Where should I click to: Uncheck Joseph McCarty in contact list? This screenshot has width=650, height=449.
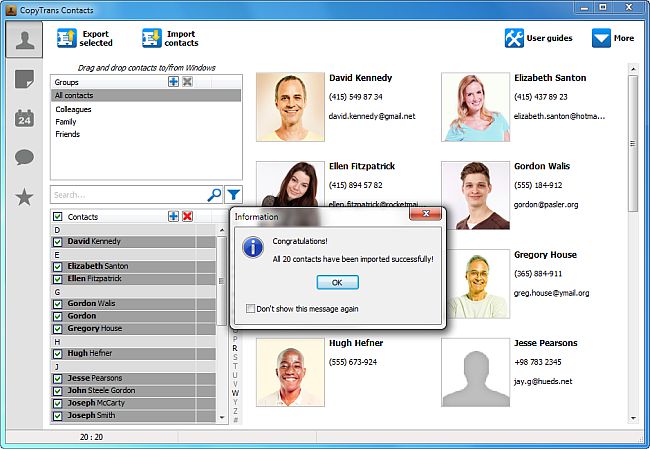click(x=58, y=403)
